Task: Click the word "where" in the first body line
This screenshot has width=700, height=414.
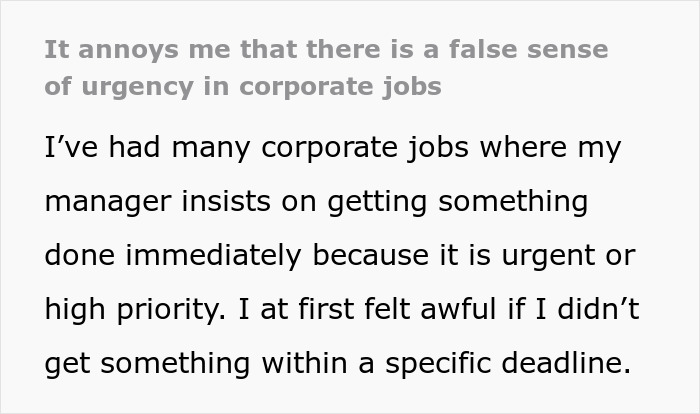Action: (x=524, y=147)
